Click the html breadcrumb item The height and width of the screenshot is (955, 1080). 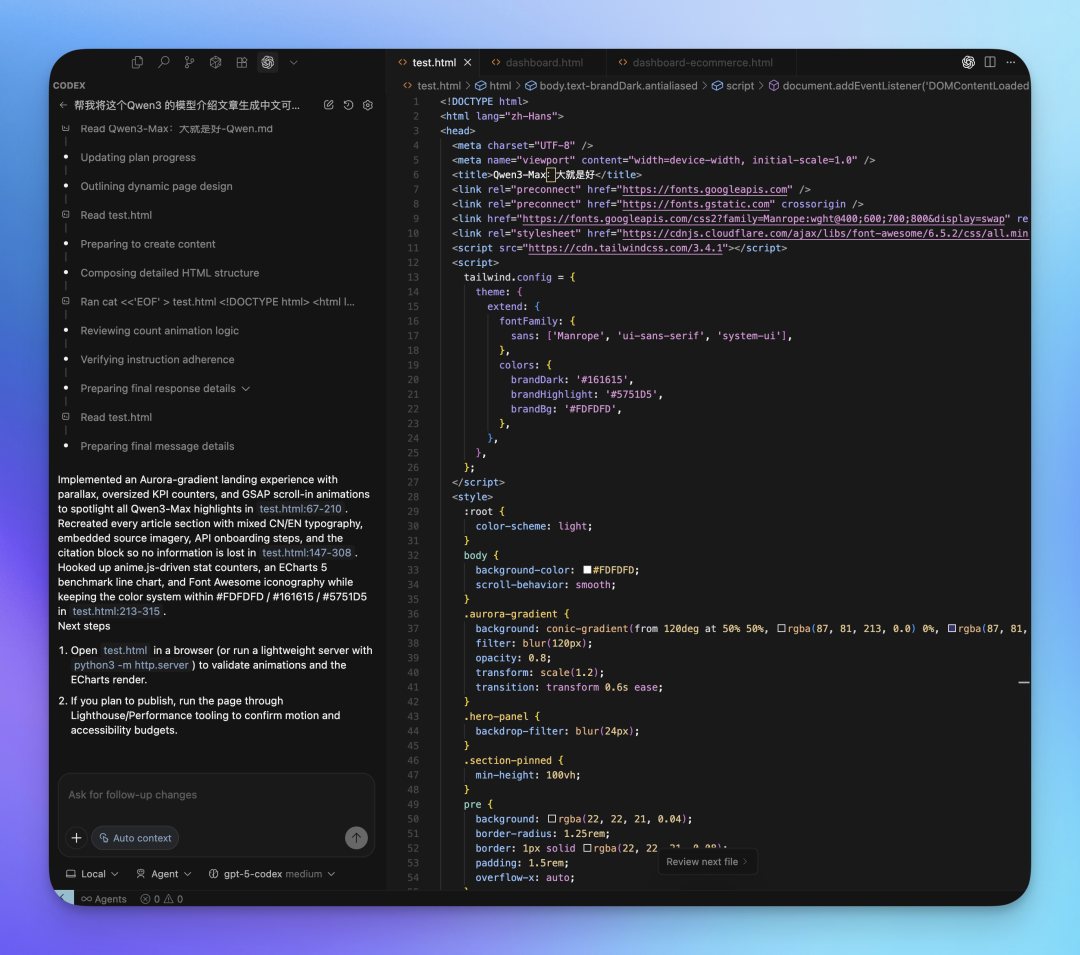coord(493,85)
